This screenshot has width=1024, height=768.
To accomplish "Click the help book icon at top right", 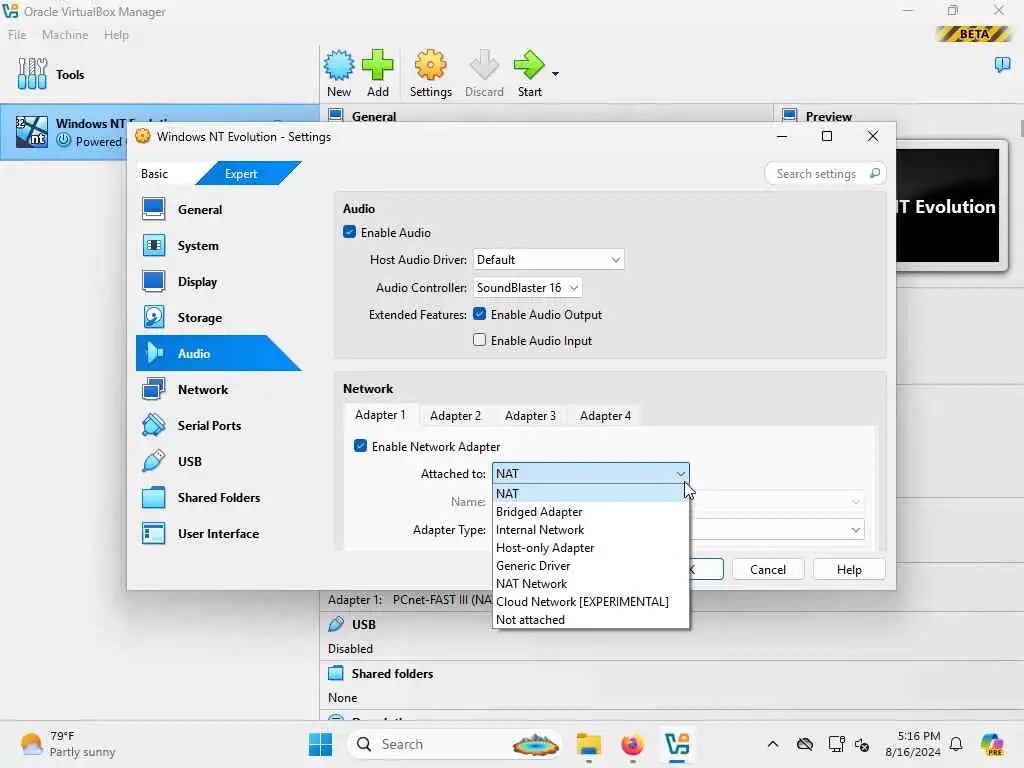I will pos(1002,64).
